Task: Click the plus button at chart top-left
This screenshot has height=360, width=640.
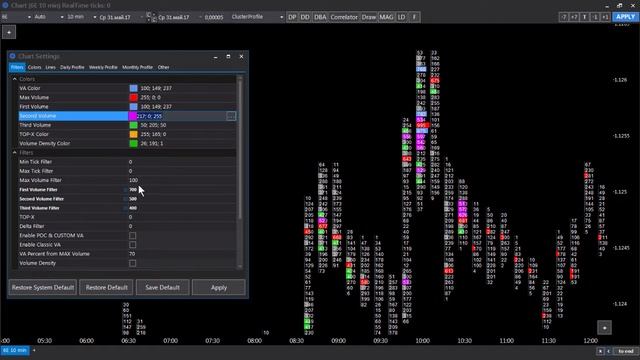Action: click(x=9, y=32)
